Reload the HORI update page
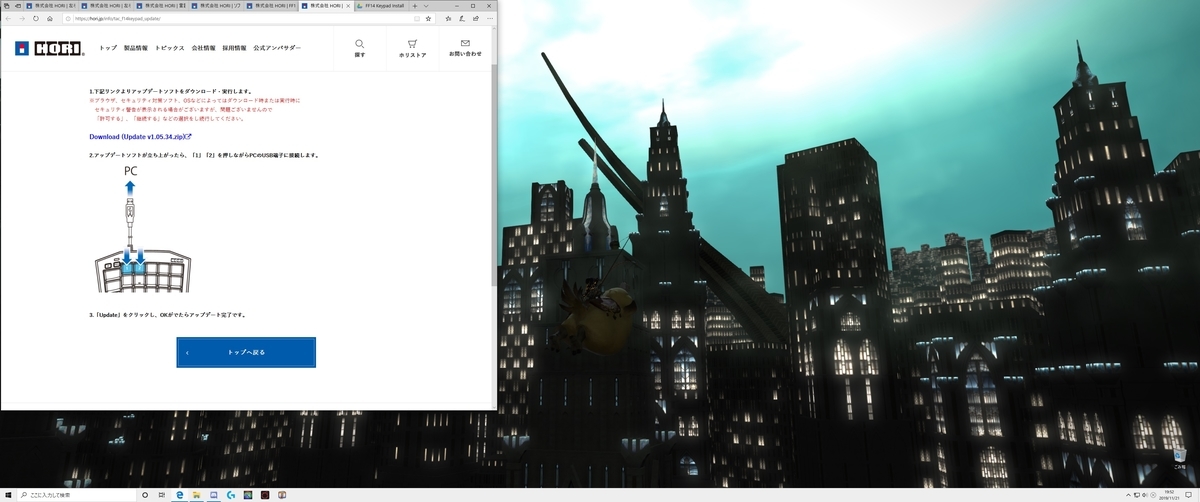The height and width of the screenshot is (502, 1200). pyautogui.click(x=36, y=19)
